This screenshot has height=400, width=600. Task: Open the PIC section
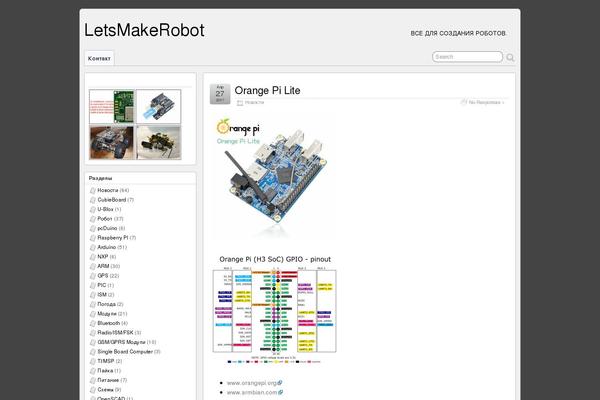[x=101, y=285]
